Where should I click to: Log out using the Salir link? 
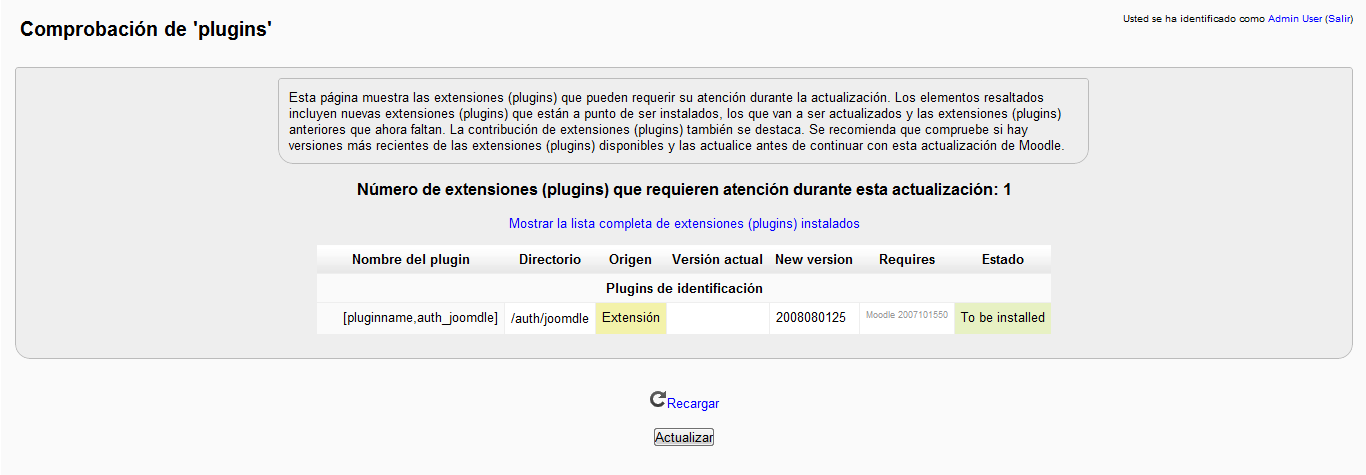pos(1339,19)
